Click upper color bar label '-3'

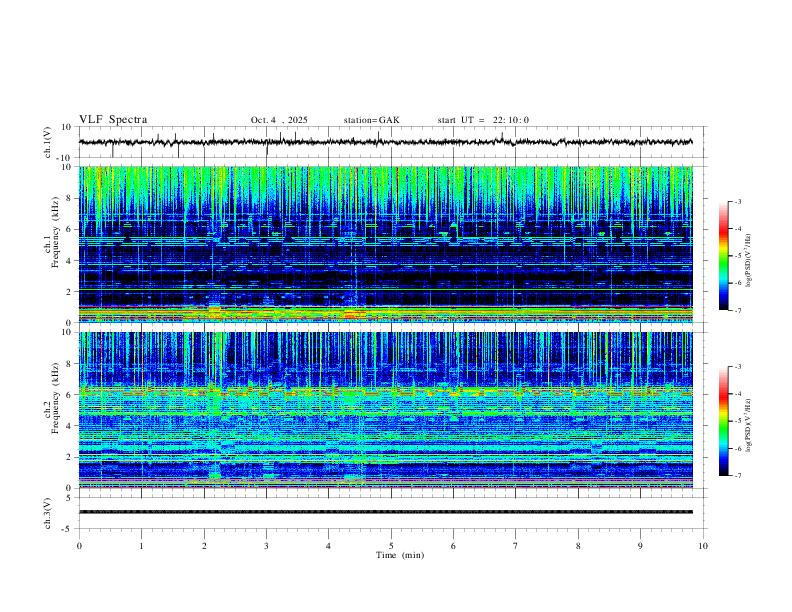pos(738,201)
